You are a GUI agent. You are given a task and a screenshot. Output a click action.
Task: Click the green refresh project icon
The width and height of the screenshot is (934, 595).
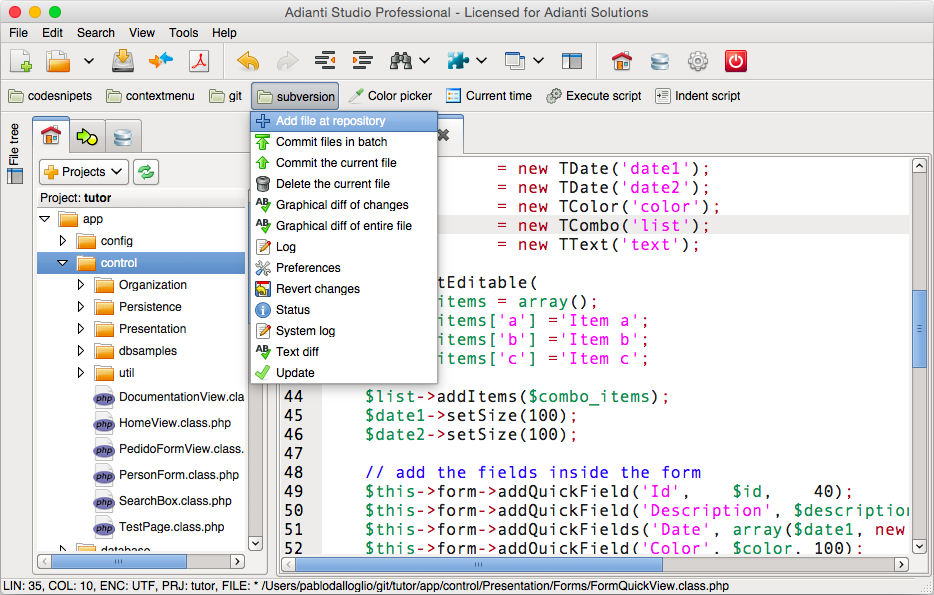coord(146,172)
